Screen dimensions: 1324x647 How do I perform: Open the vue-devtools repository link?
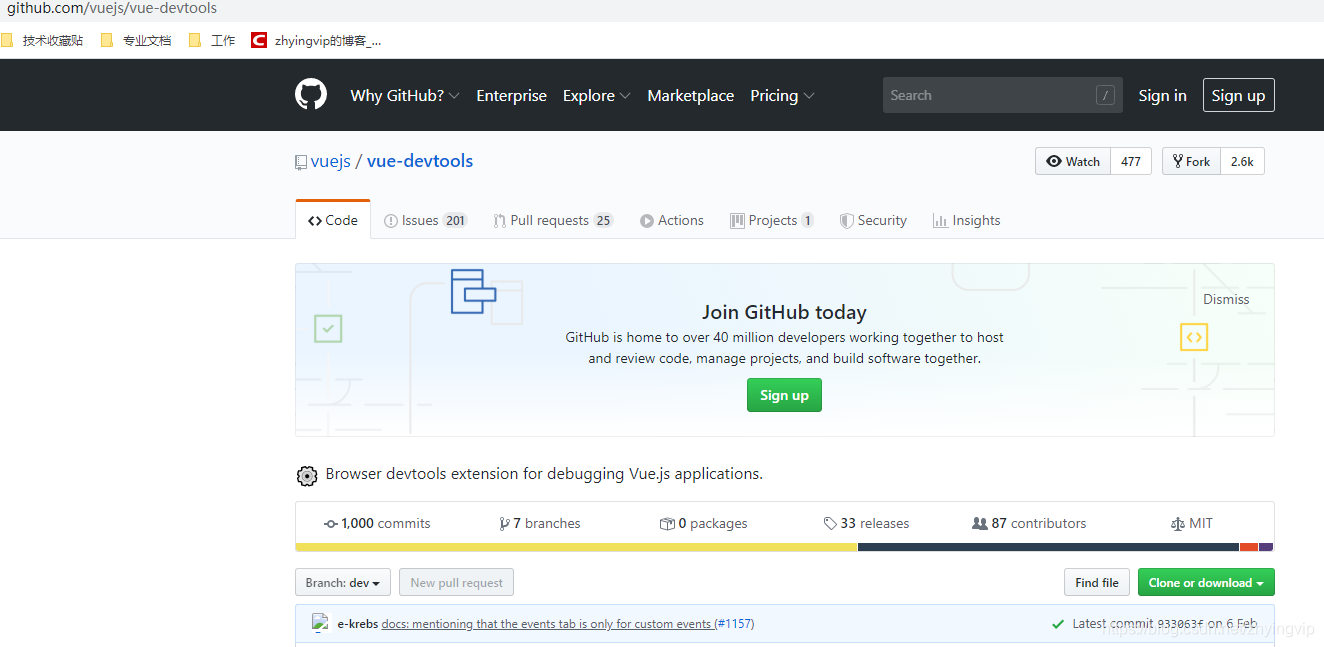pos(420,161)
